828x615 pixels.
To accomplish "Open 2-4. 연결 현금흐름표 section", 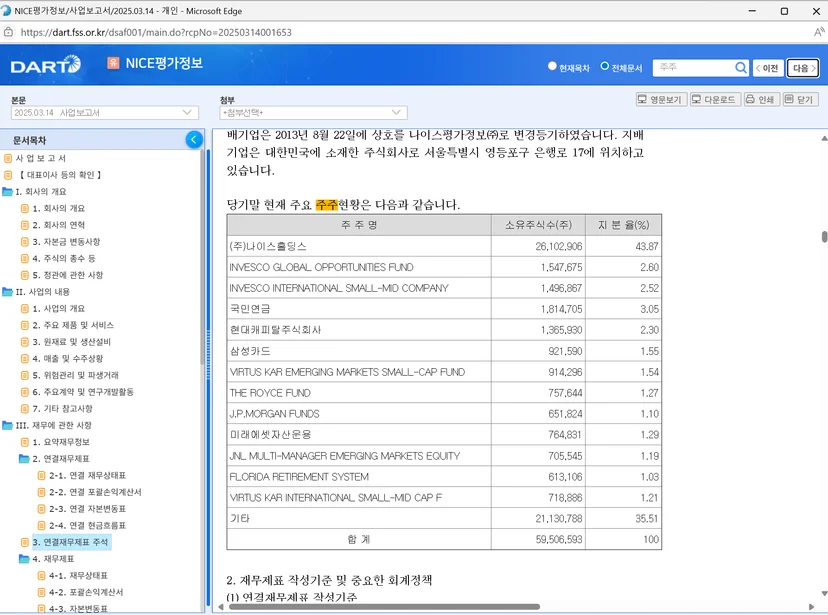I will point(88,525).
